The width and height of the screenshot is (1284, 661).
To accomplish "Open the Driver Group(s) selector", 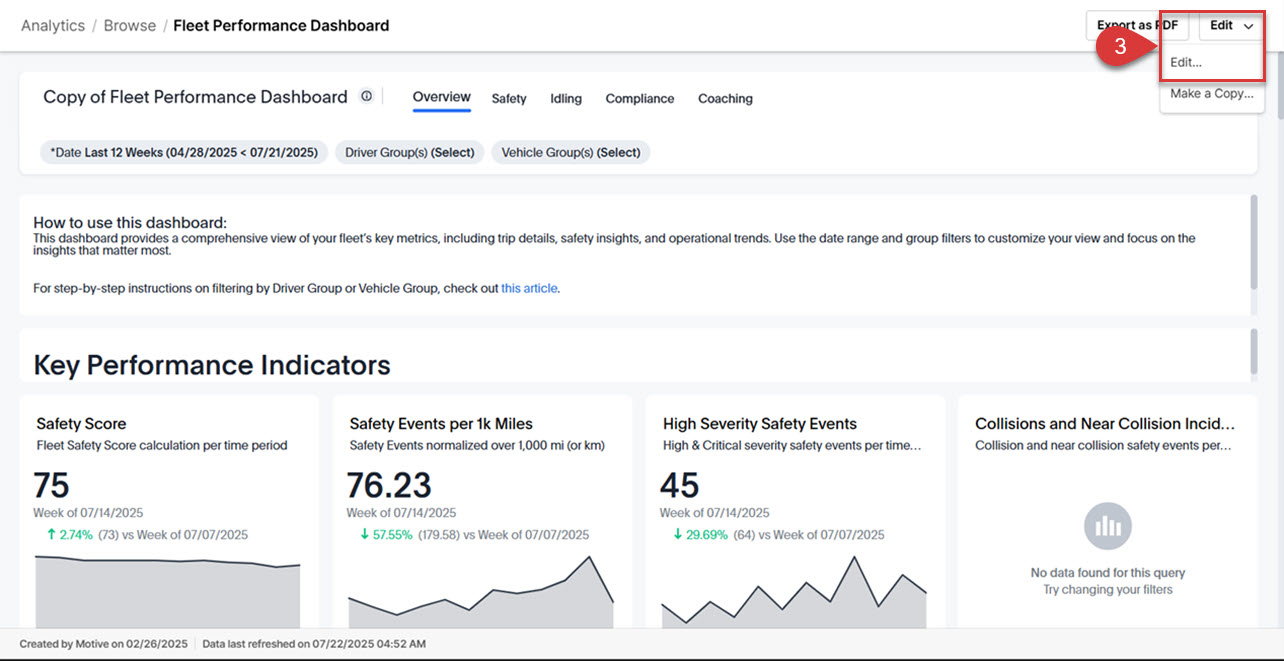I will (409, 152).
